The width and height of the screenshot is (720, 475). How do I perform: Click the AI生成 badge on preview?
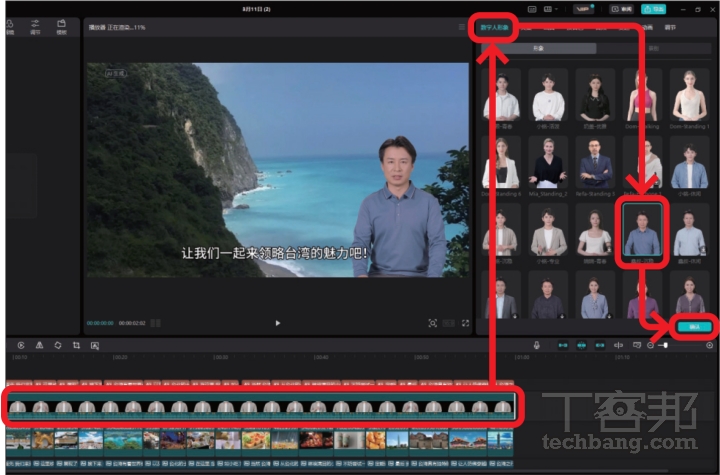click(115, 73)
